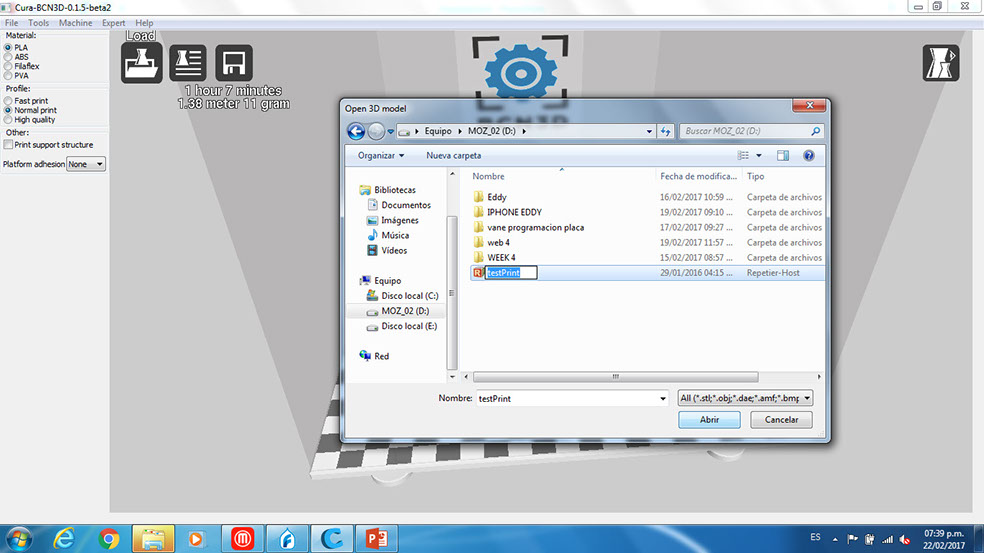Screen dimensions: 984x553
Task: Select the IPHONE EDDY folder icon
Action: [478, 212]
